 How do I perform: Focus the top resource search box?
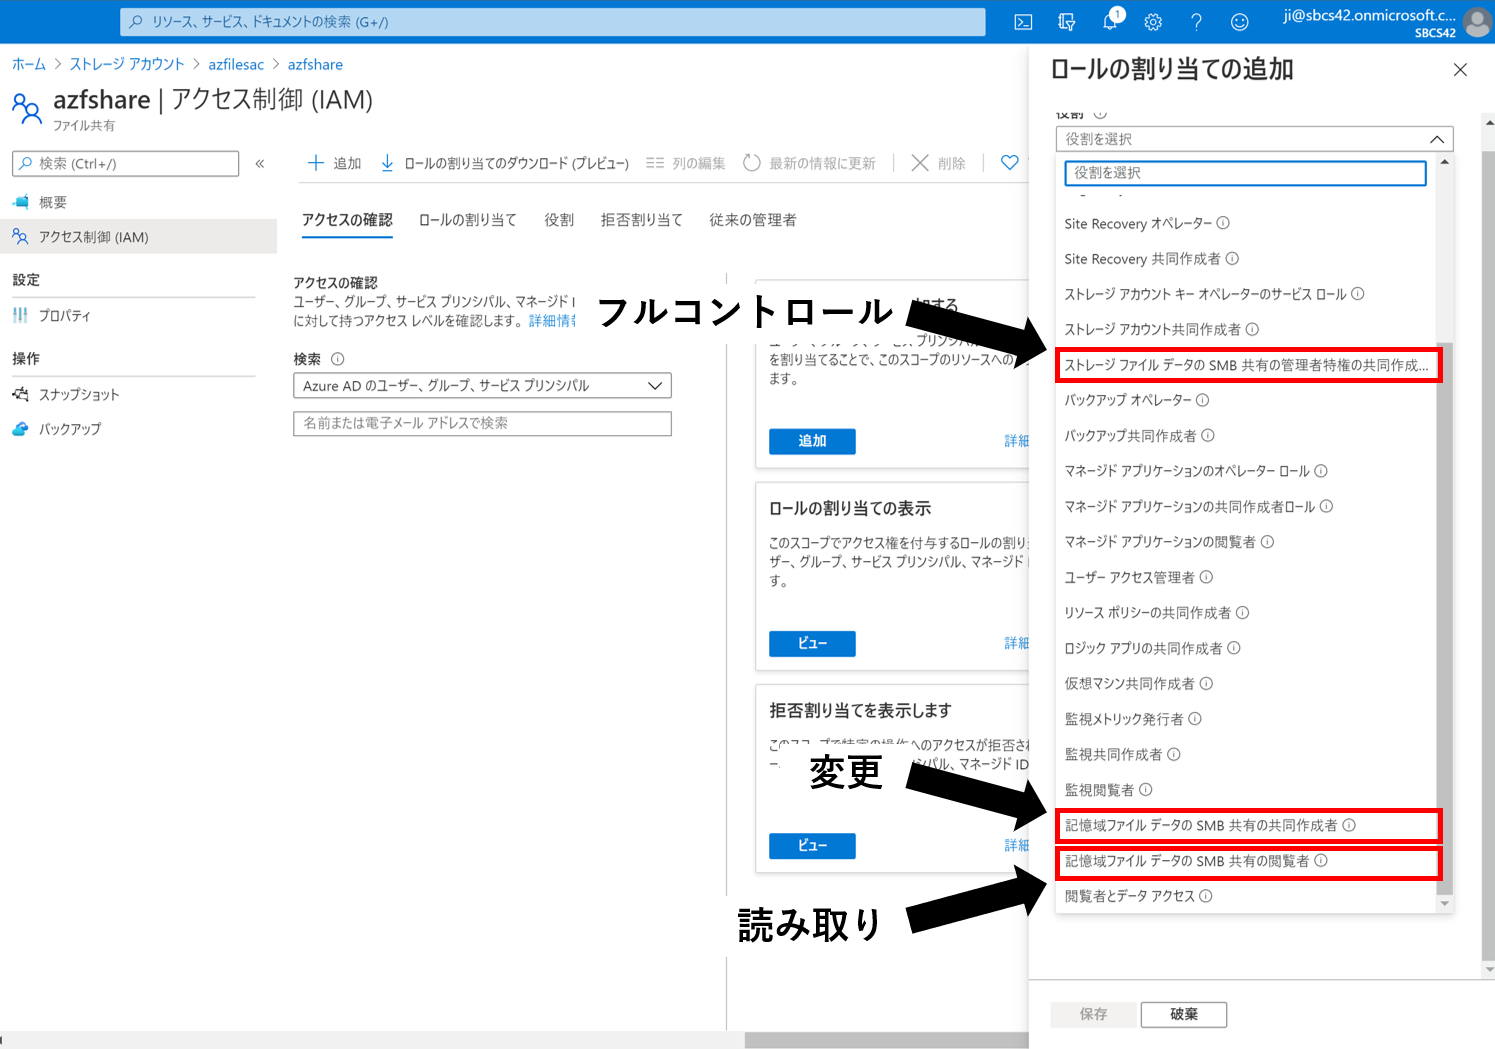552,21
